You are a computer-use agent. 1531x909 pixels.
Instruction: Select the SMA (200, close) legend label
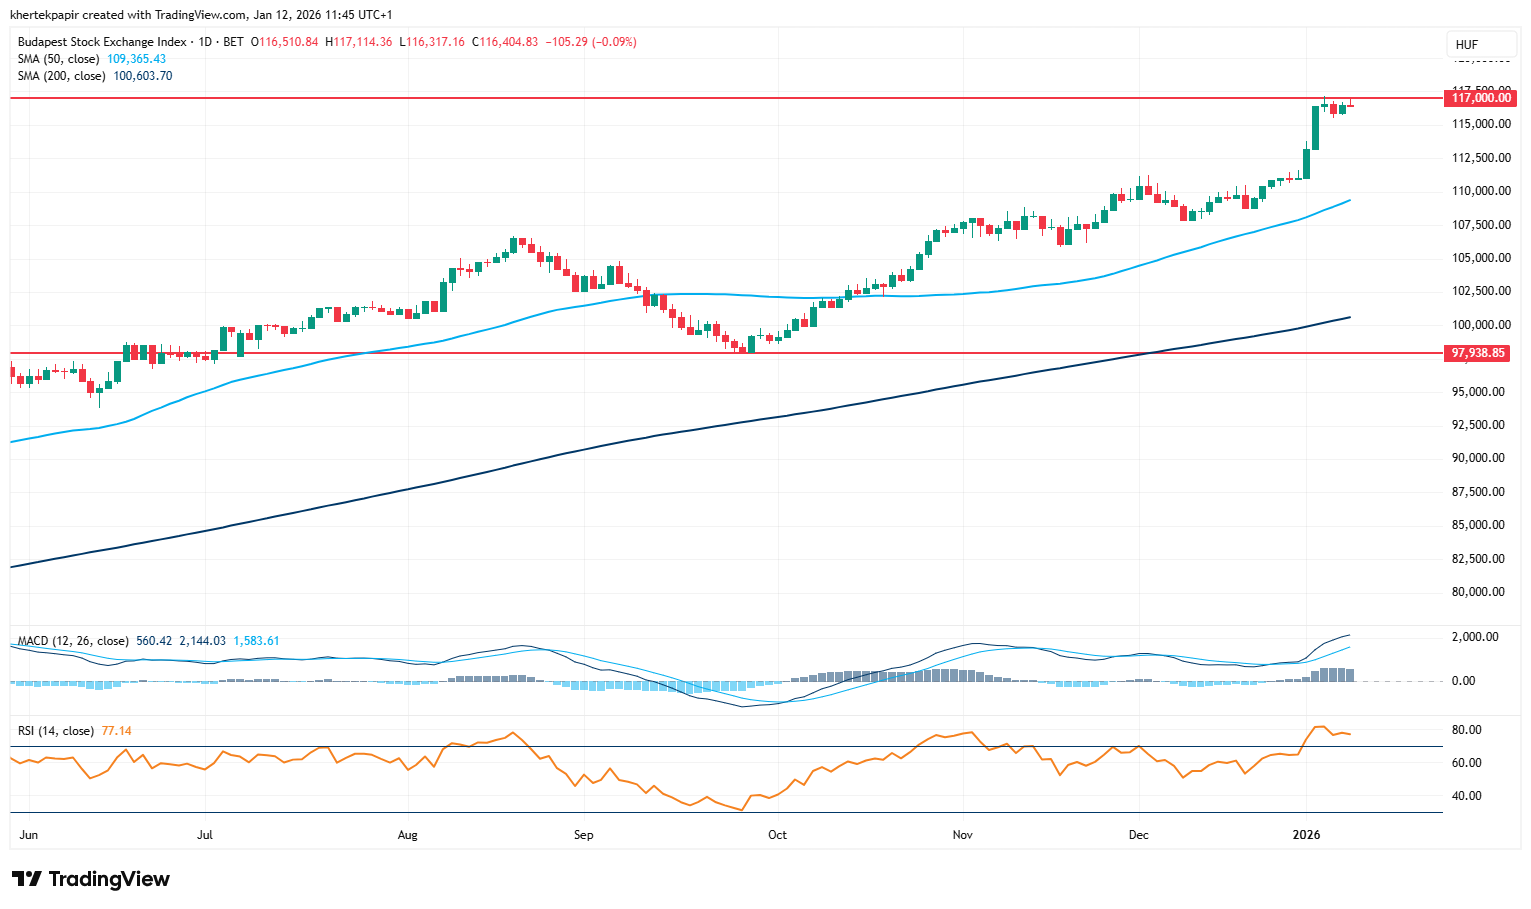[x=63, y=76]
